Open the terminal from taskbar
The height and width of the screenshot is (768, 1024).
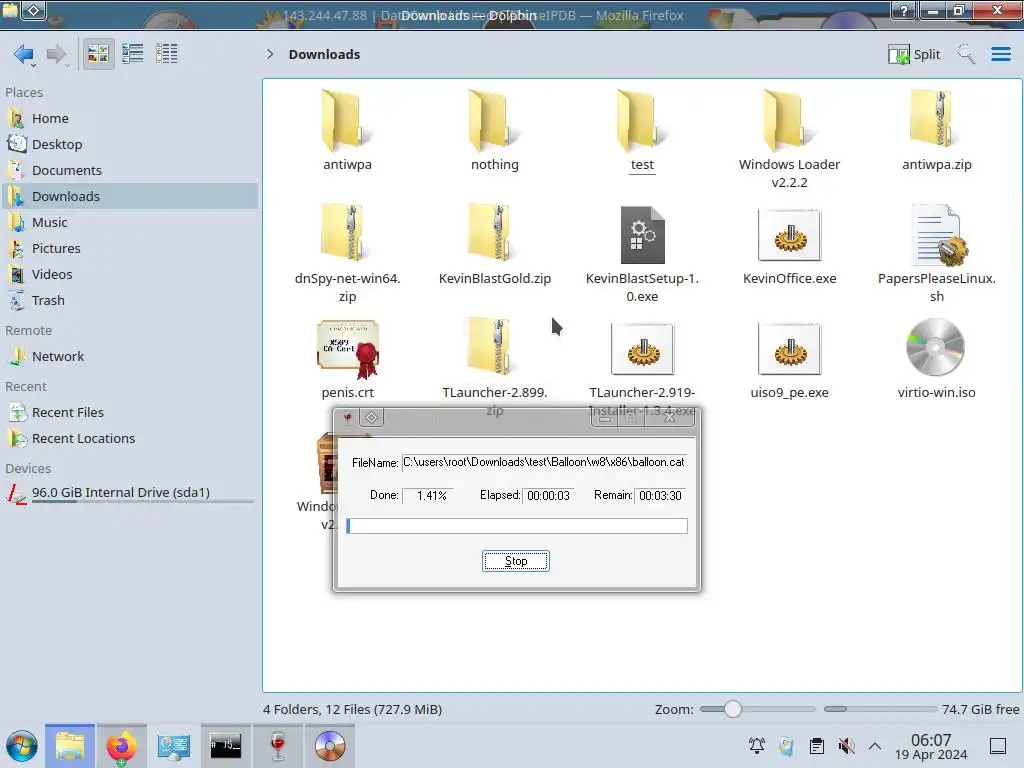(x=225, y=746)
